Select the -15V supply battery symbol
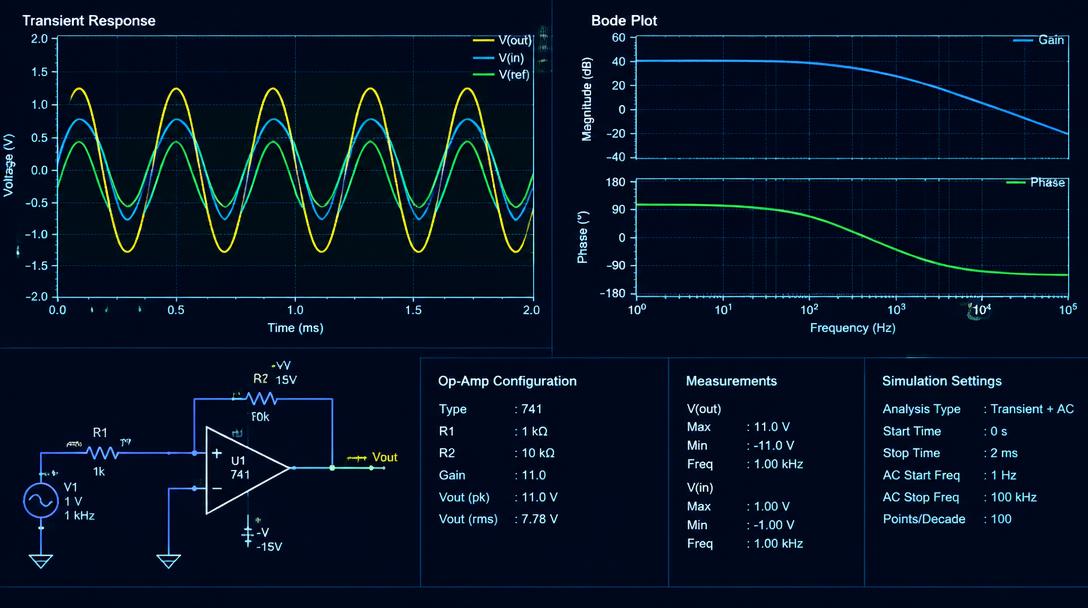 point(248,534)
